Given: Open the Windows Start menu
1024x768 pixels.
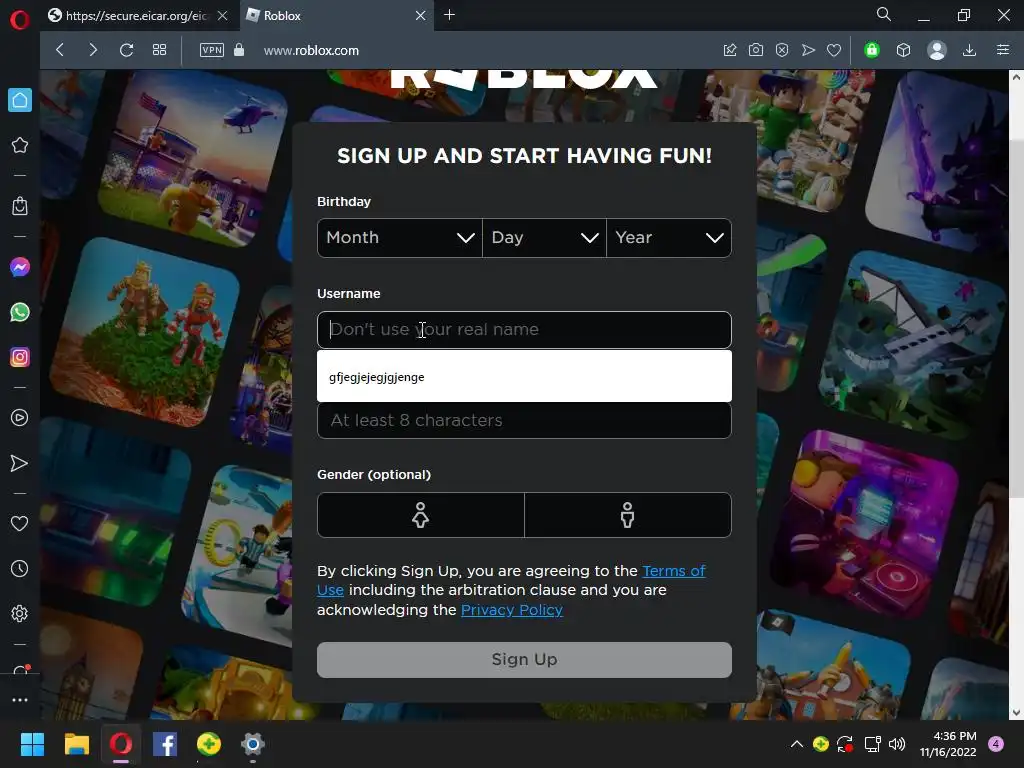Looking at the screenshot, I should [32, 744].
